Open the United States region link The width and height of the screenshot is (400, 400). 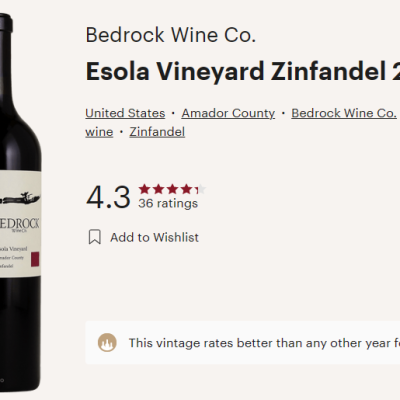125,113
